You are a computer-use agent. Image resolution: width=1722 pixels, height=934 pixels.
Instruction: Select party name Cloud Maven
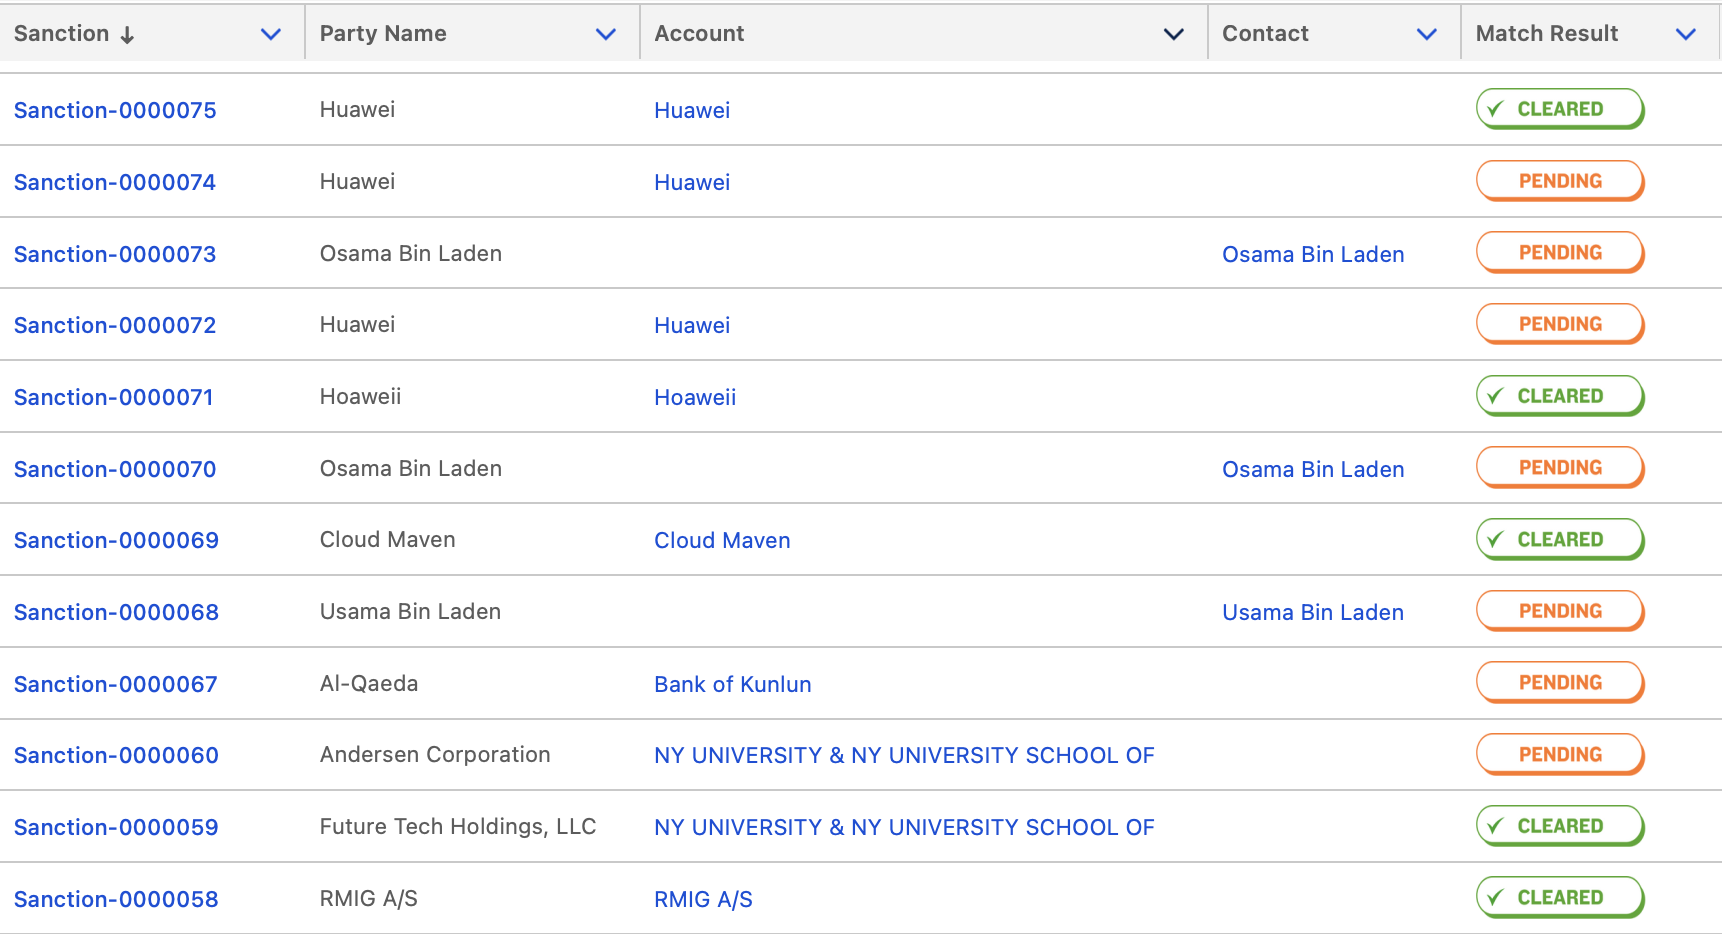pos(387,539)
